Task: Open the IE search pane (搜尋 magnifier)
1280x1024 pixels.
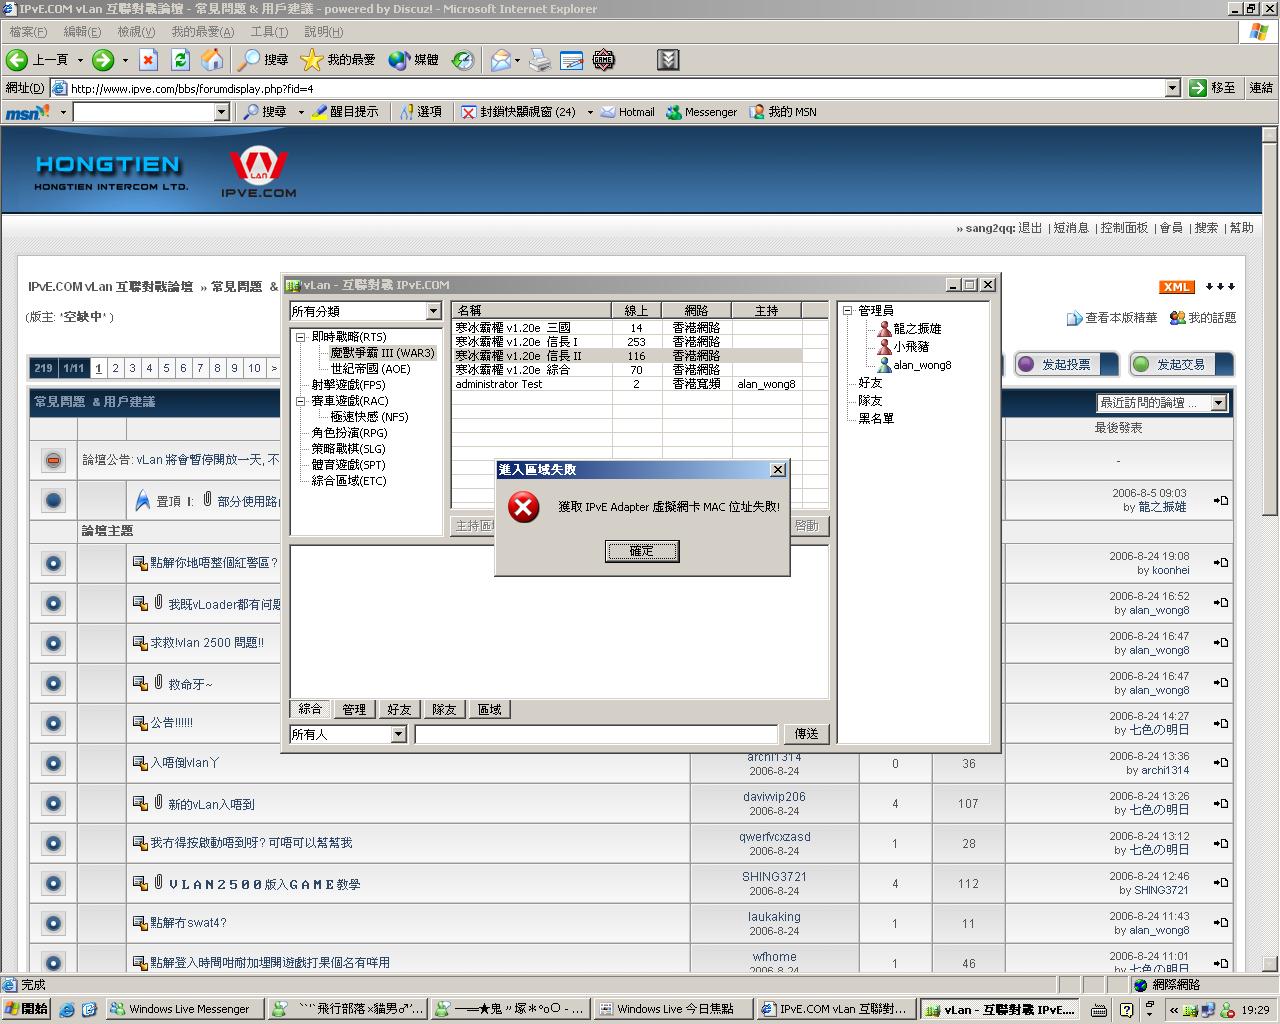Action: [262, 60]
